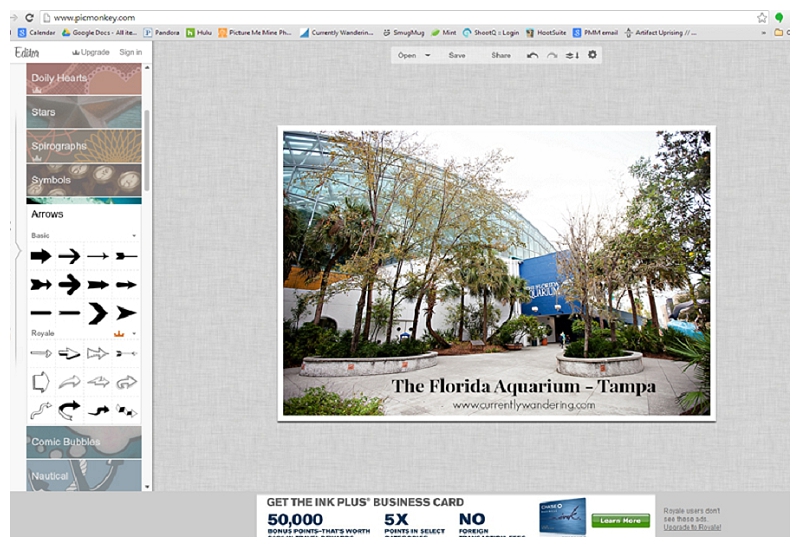The width and height of the screenshot is (800, 547).
Task: Select the large chevron arrow shape
Action: pos(98,312)
